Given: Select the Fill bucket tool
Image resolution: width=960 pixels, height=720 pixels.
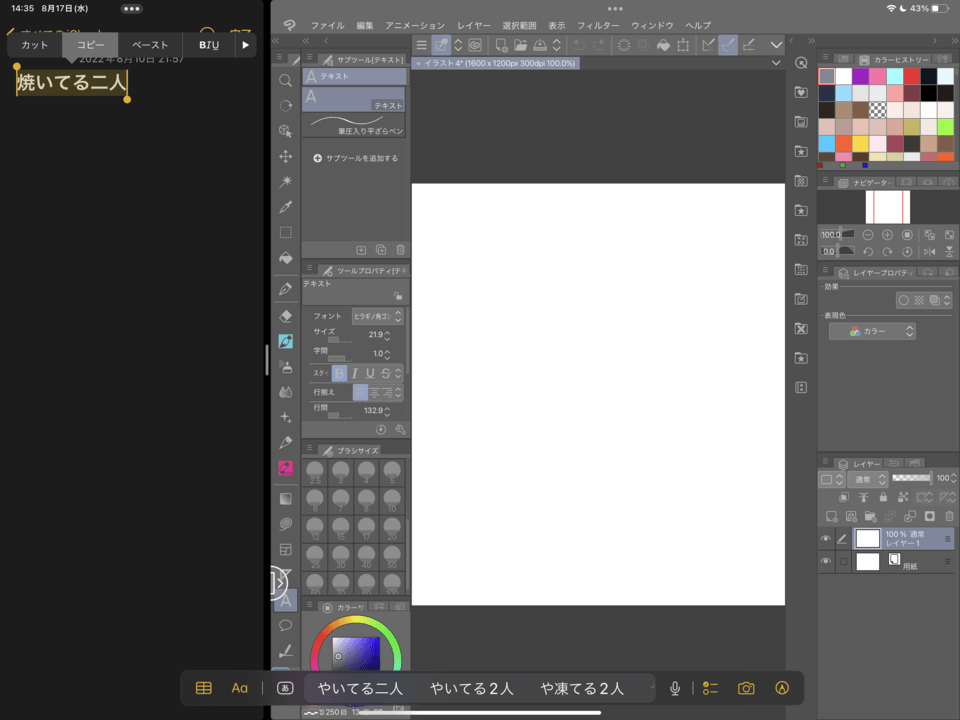Looking at the screenshot, I should click(x=285, y=255).
